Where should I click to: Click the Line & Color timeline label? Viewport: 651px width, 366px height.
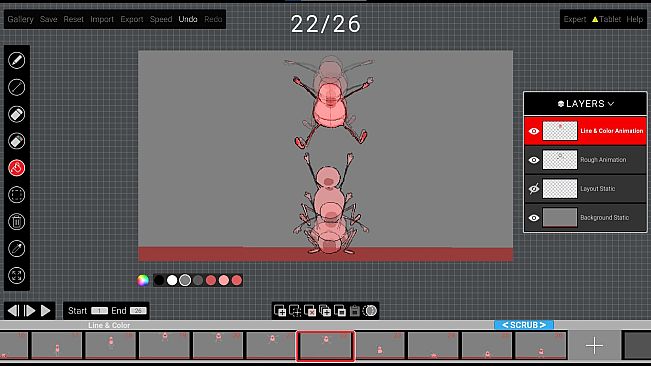(x=109, y=325)
